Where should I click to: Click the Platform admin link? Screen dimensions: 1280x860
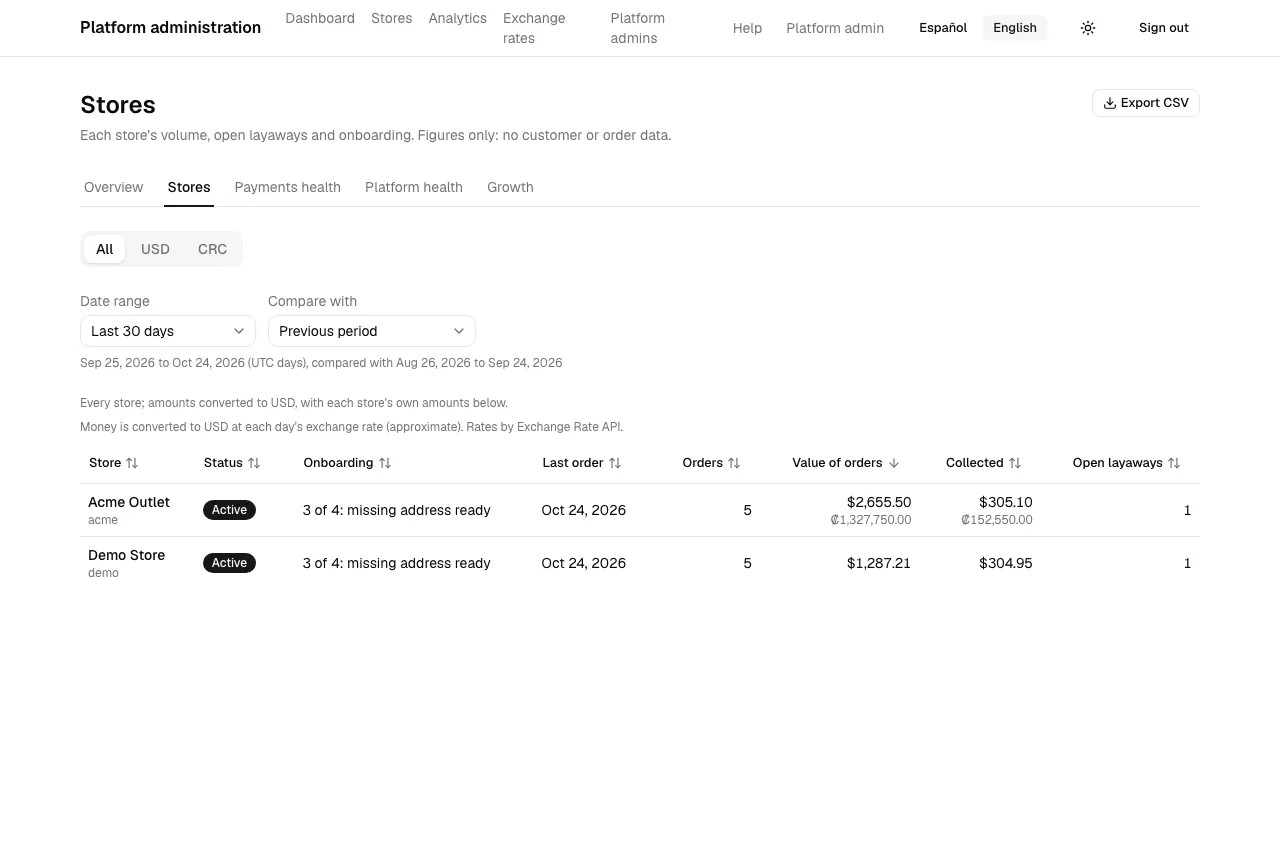[x=835, y=28]
